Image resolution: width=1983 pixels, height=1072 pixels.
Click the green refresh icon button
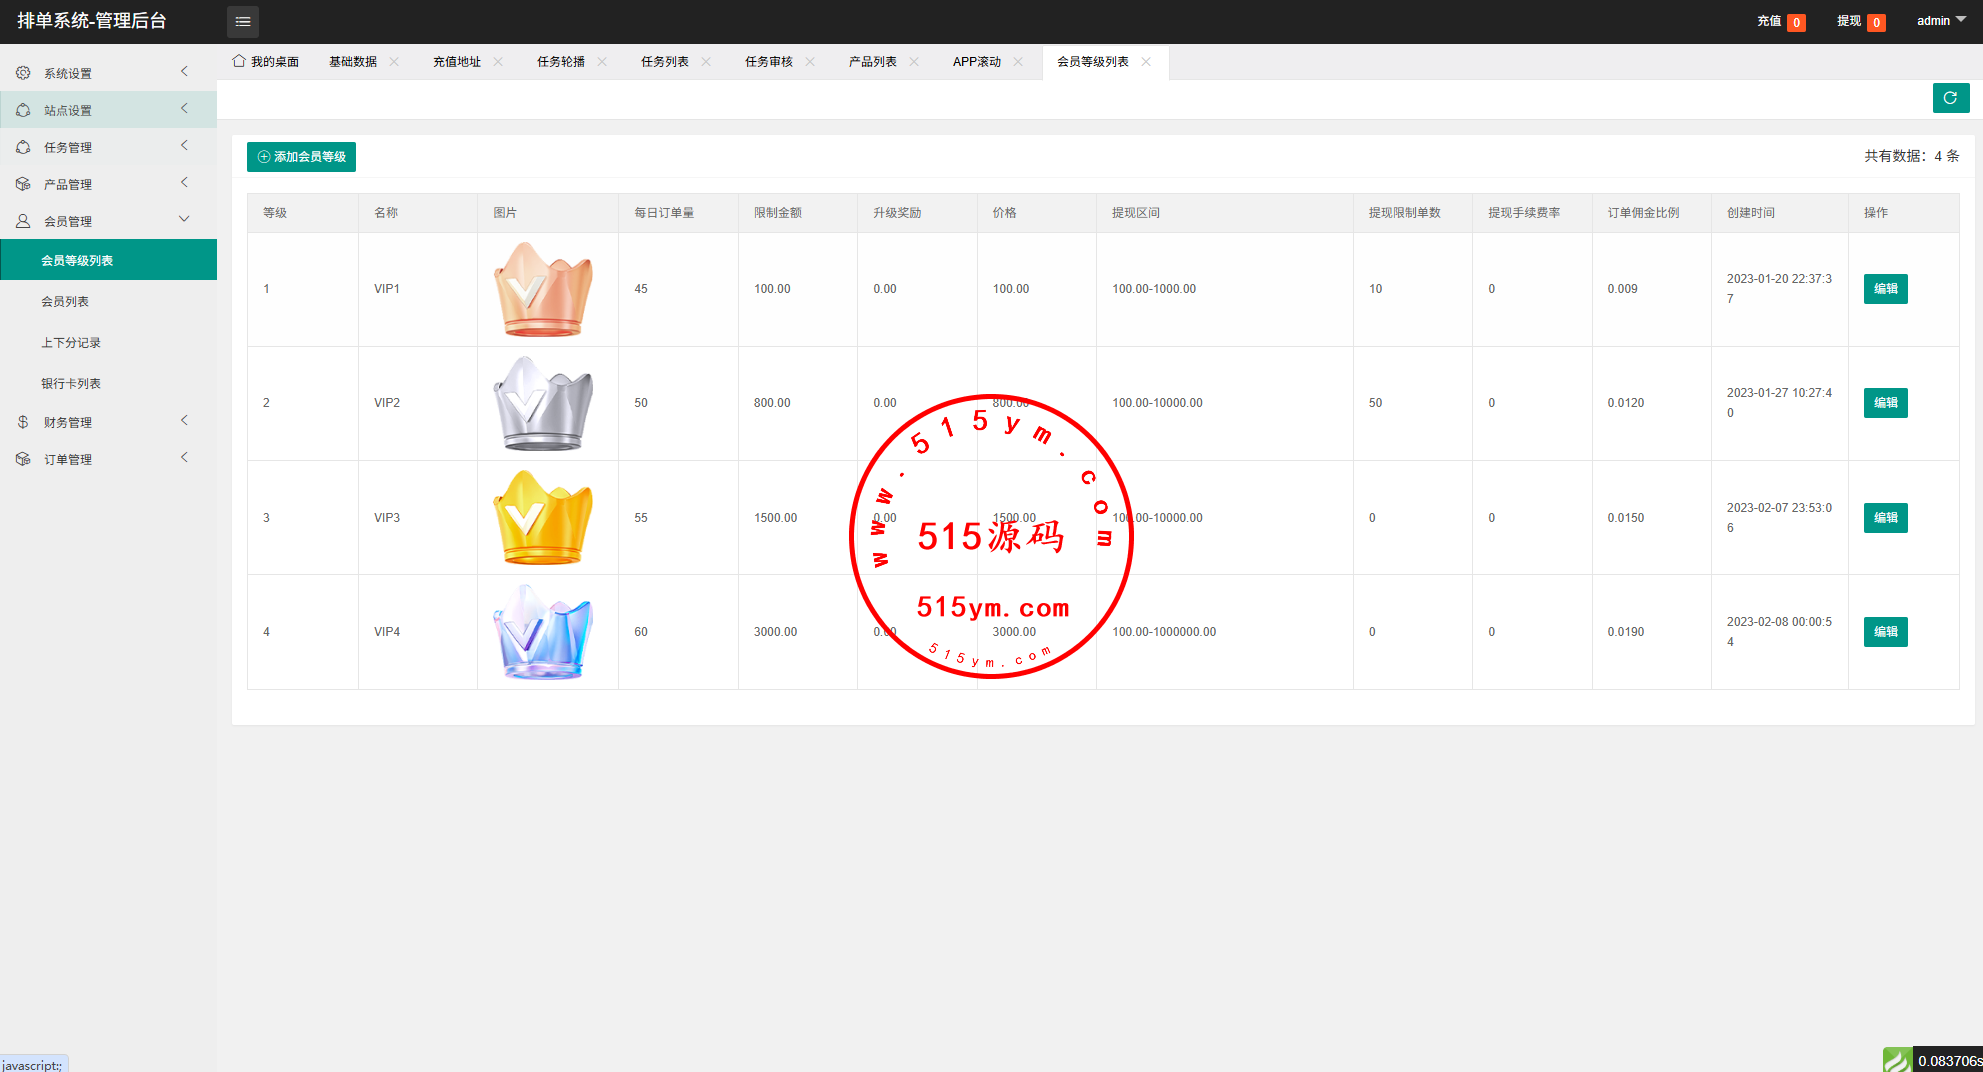pos(1950,98)
